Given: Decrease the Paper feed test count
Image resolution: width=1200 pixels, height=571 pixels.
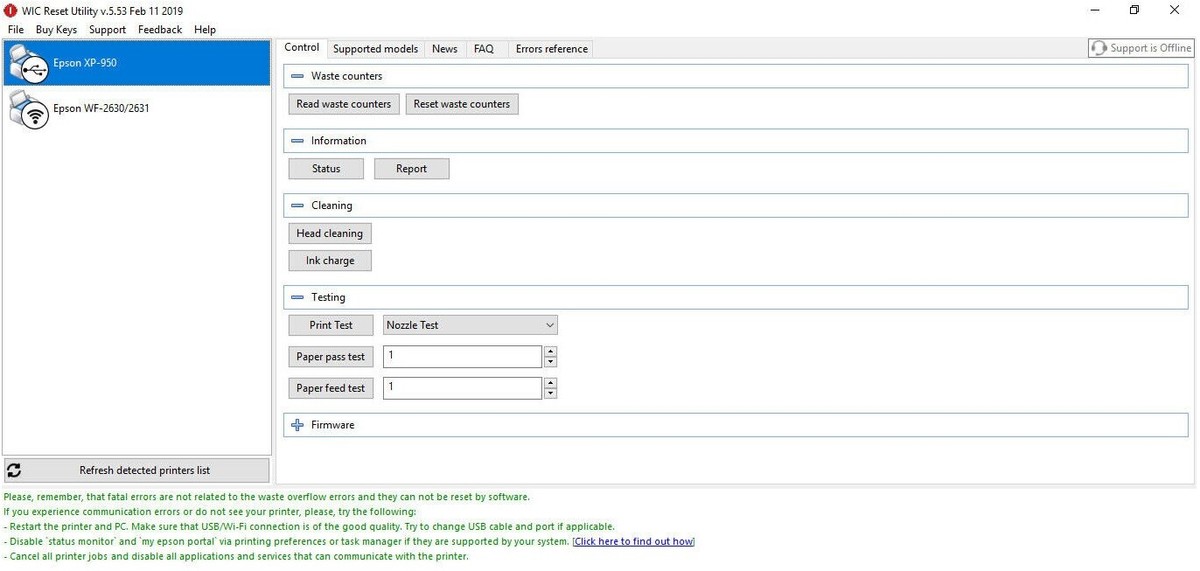Looking at the screenshot, I should 551,393.
